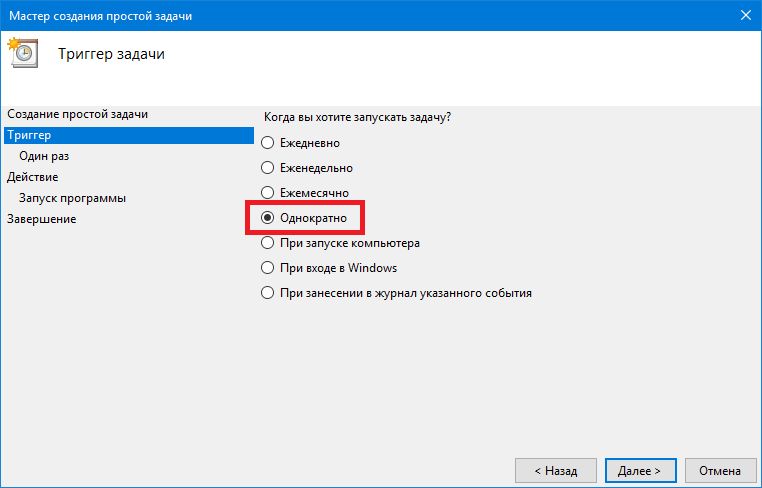Choose При запуске компьютера option

(x=267, y=243)
